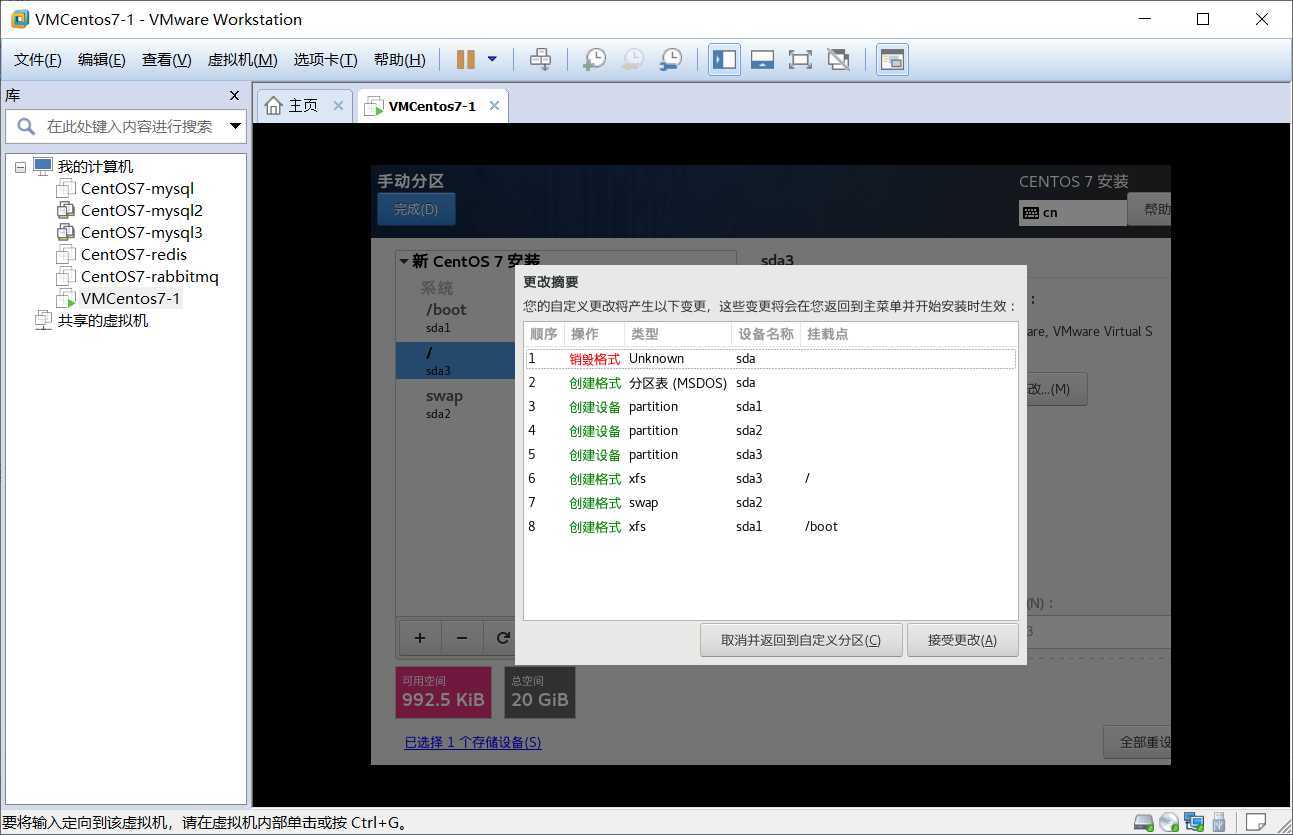Click the network adapter status icon
The image size is (1293, 835).
pyautogui.click(x=1194, y=823)
